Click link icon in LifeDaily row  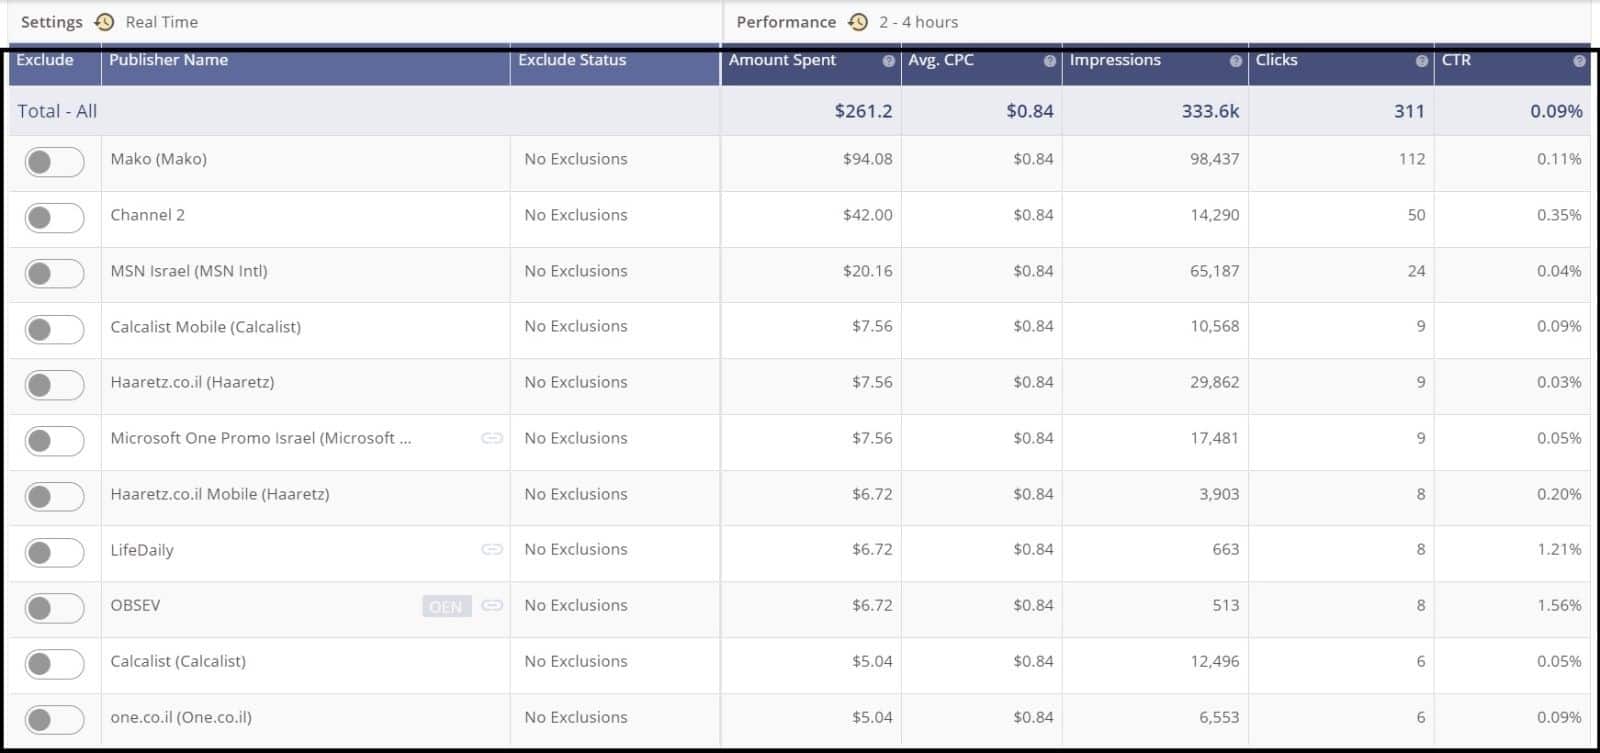click(491, 549)
